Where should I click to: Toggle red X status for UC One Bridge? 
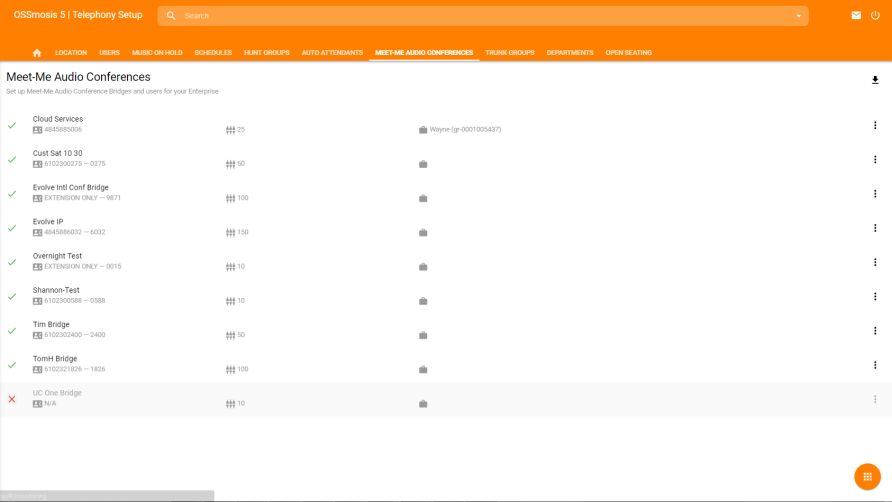(x=12, y=399)
